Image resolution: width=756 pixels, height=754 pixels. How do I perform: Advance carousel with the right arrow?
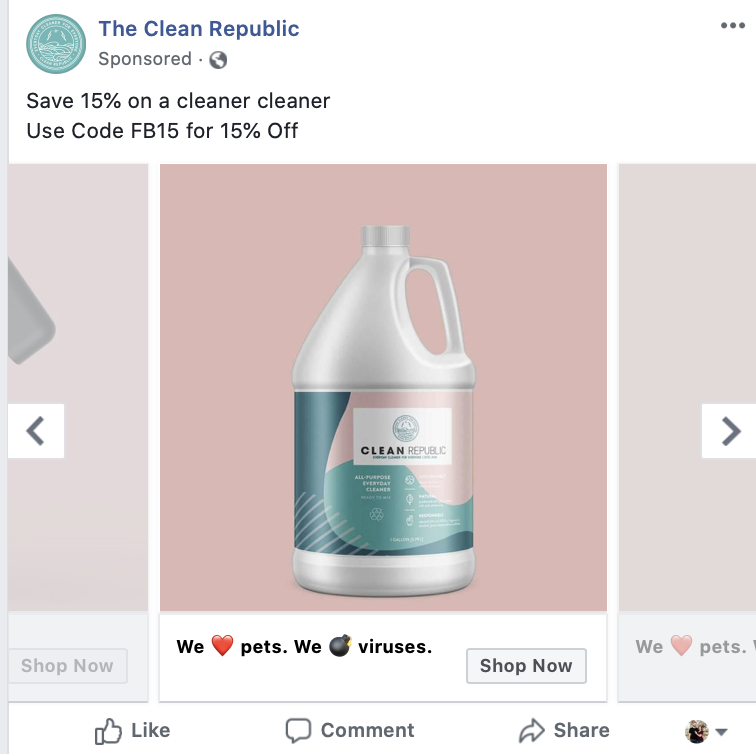[730, 431]
